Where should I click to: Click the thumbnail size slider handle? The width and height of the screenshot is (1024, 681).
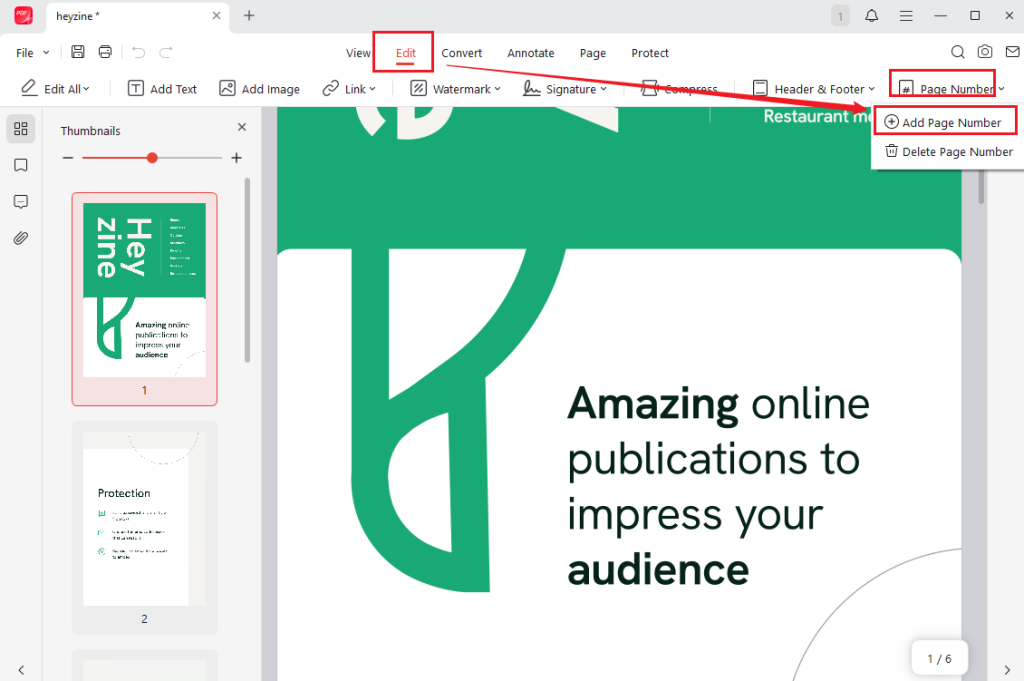coord(152,157)
